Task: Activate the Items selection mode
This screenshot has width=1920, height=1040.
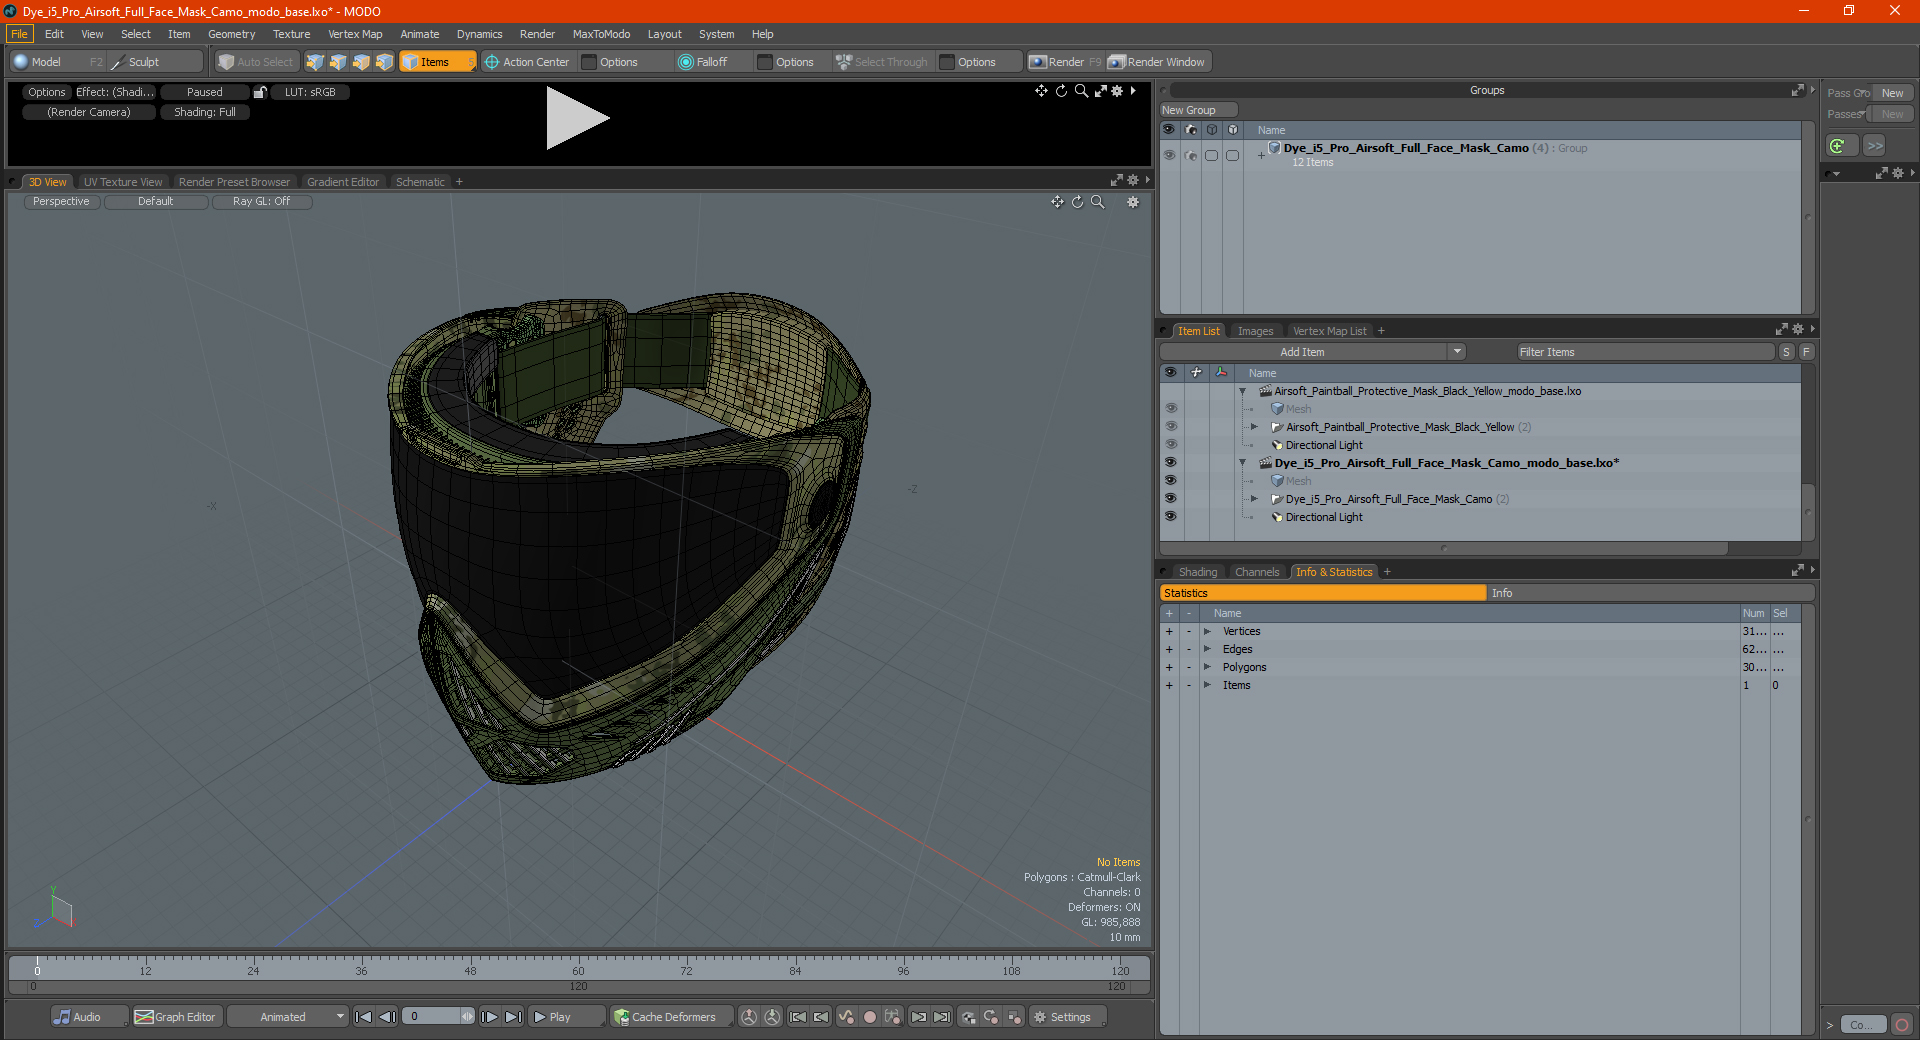Action: 436,62
